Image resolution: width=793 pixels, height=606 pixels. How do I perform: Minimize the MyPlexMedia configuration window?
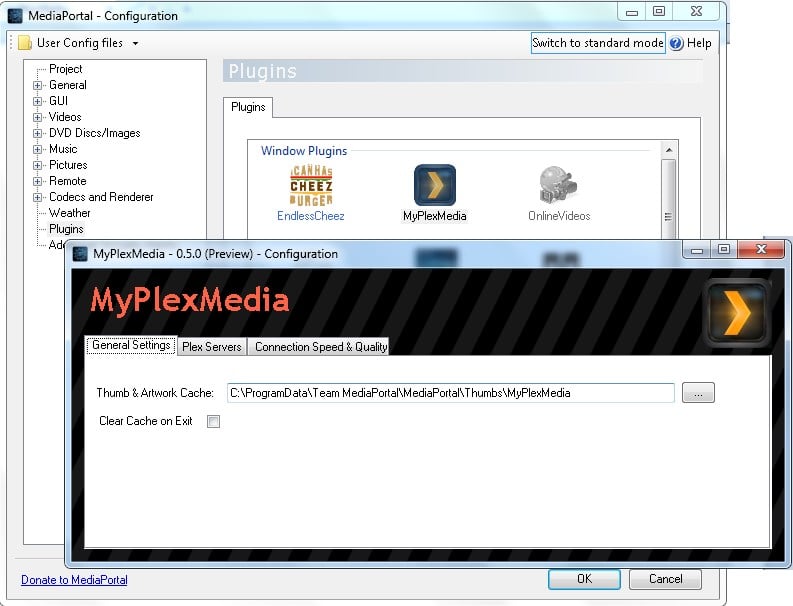[x=696, y=249]
